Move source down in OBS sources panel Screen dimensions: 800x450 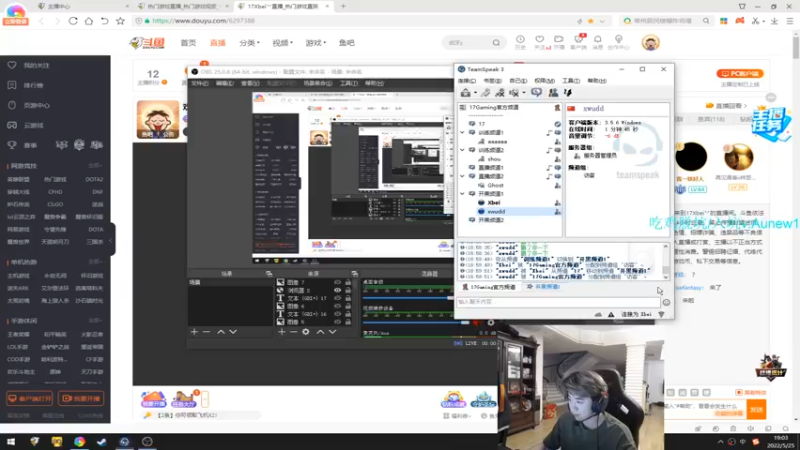coord(333,332)
